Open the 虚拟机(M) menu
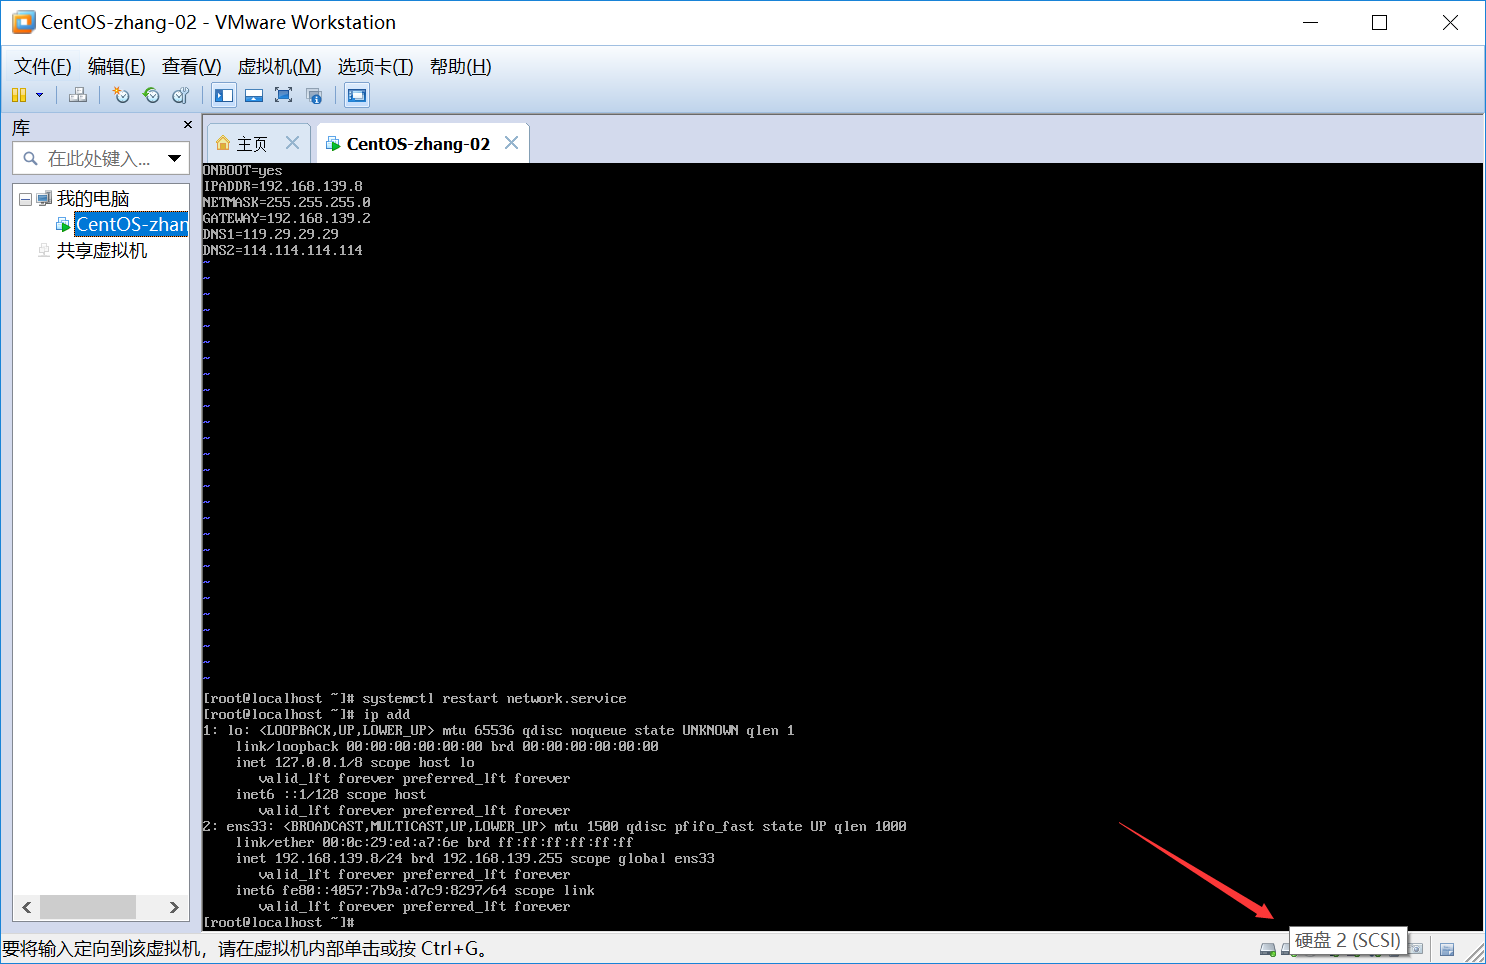 [279, 66]
